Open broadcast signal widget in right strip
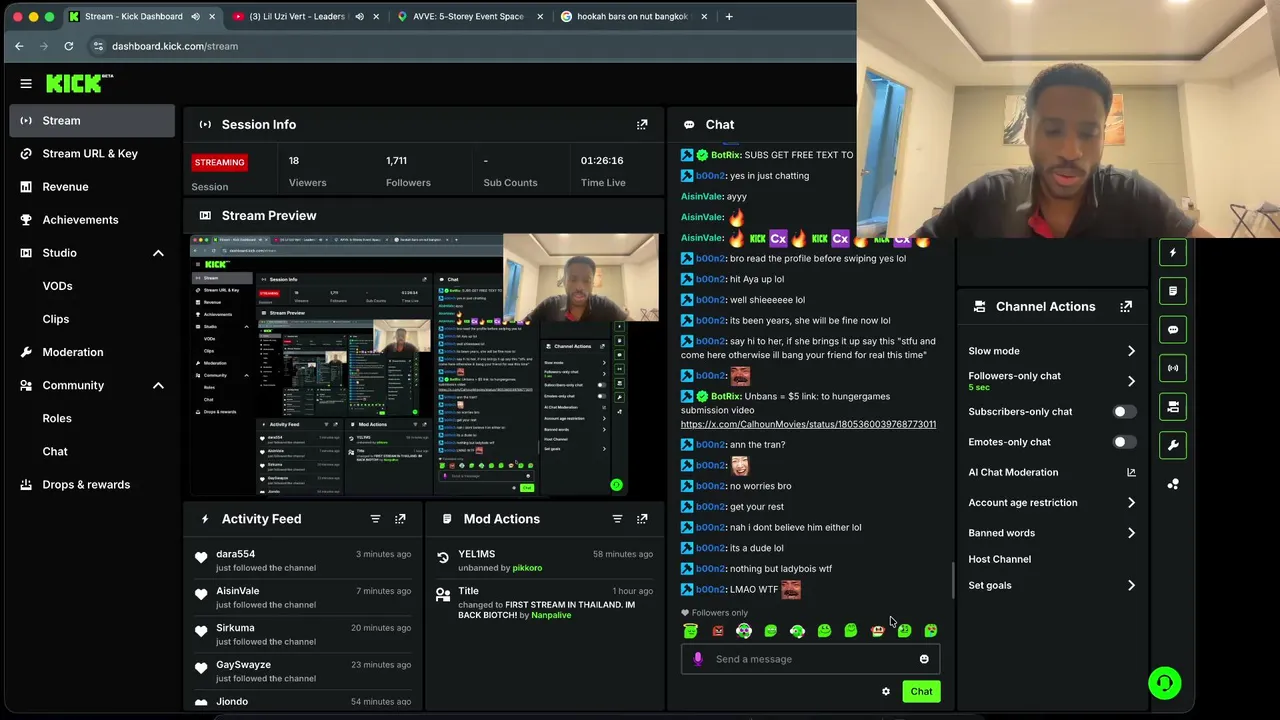Screen dimensions: 1280x720 (1173, 368)
